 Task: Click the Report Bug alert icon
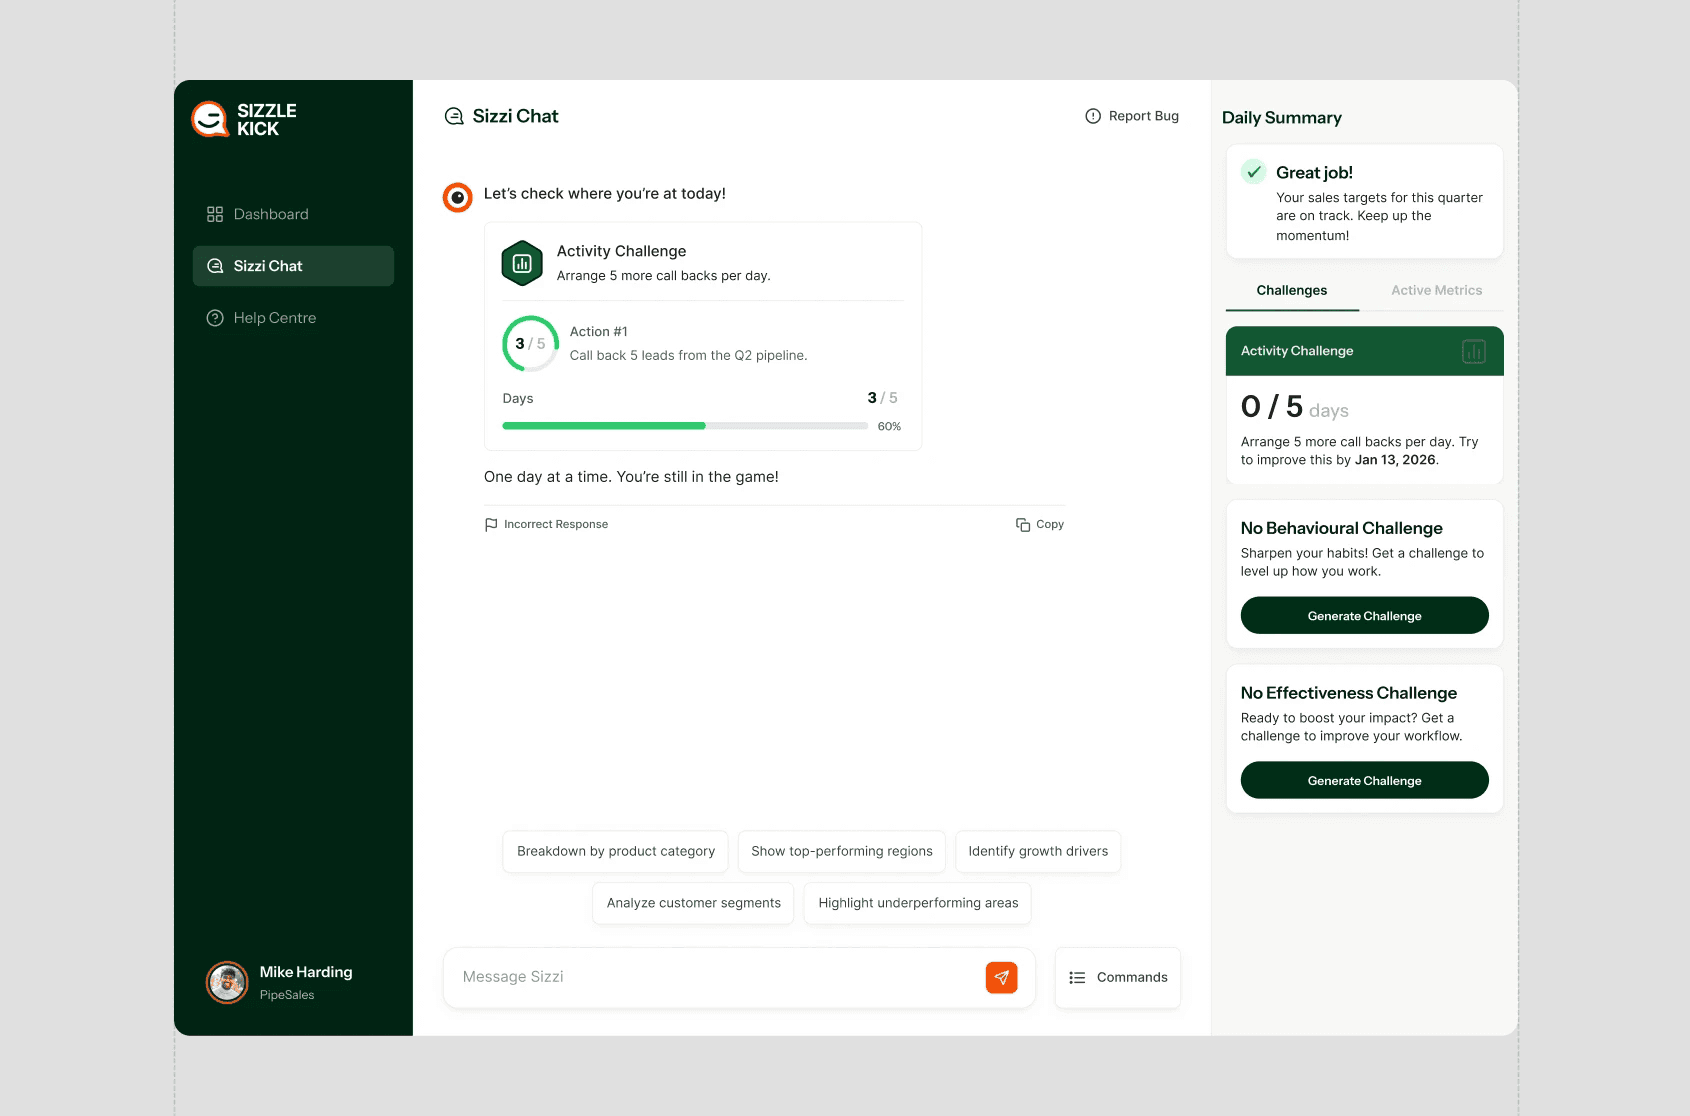pyautogui.click(x=1091, y=115)
